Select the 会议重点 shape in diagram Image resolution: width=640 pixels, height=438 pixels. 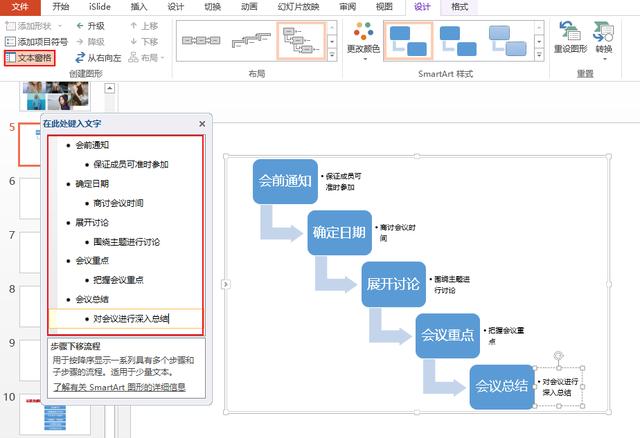[448, 336]
